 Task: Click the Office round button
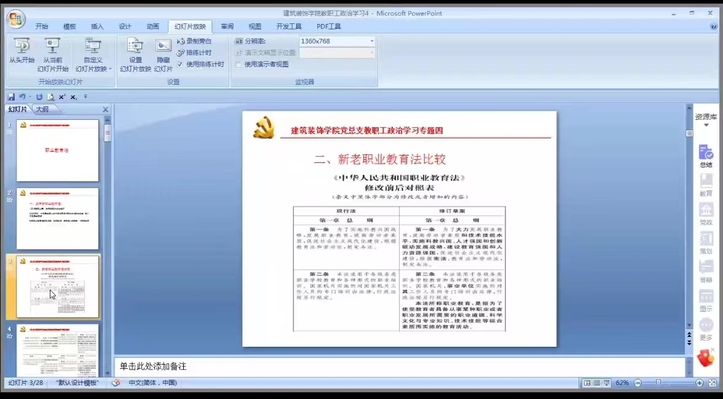[x=16, y=18]
